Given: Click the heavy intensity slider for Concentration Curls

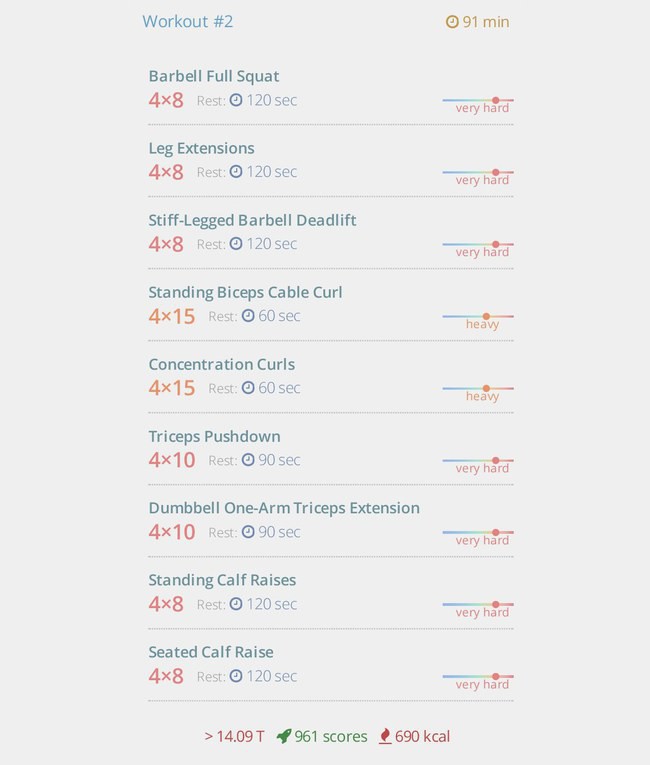Looking at the screenshot, I should point(478,388).
